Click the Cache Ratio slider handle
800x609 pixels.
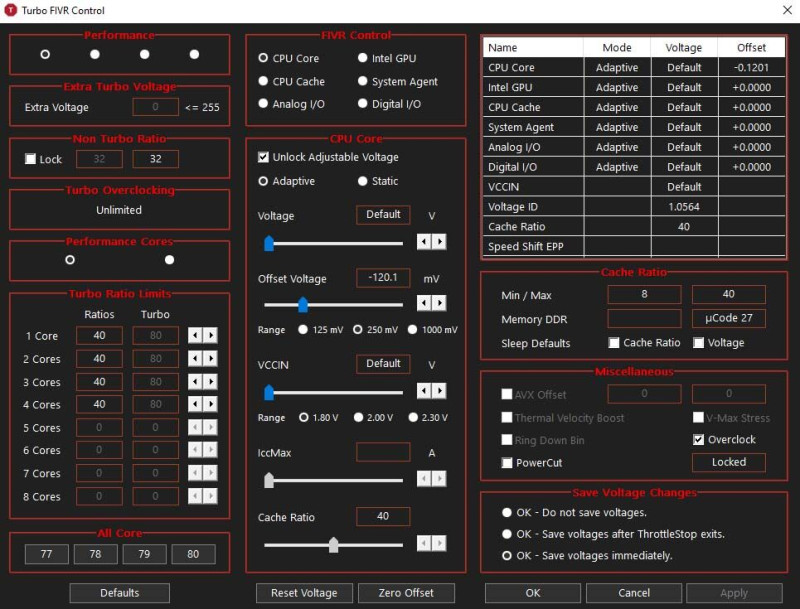coord(333,545)
